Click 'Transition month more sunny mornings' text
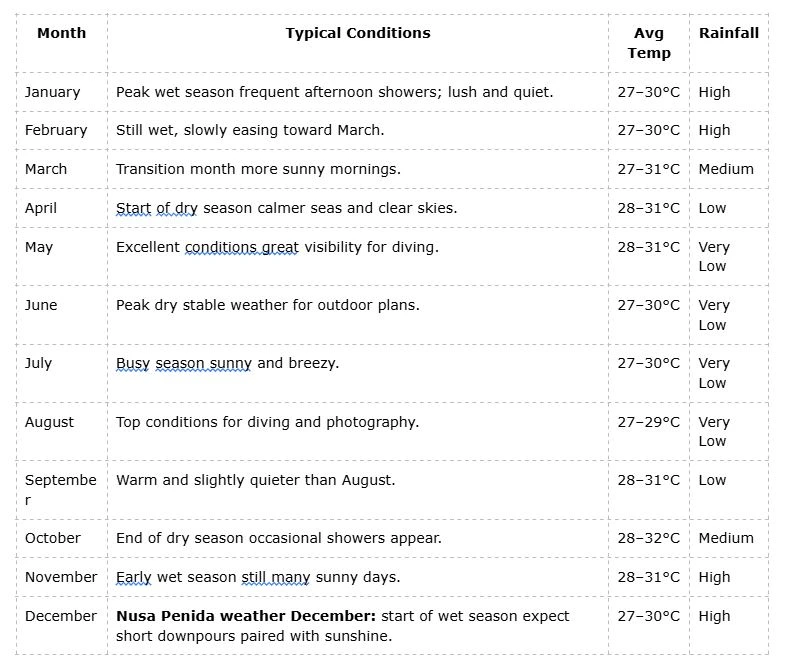 (x=258, y=169)
